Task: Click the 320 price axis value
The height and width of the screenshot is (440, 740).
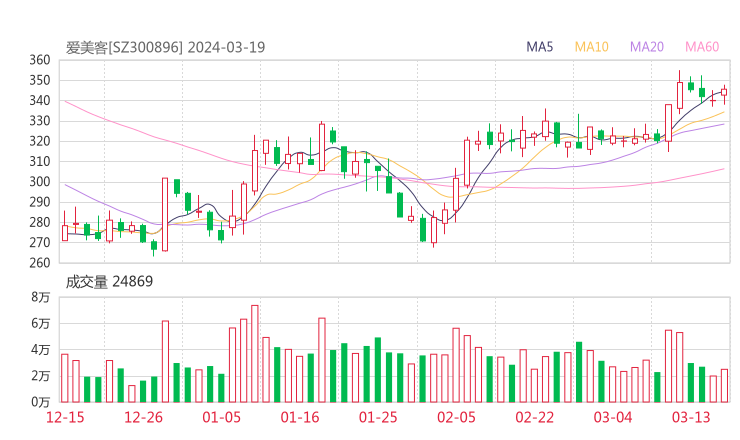Action: point(40,141)
